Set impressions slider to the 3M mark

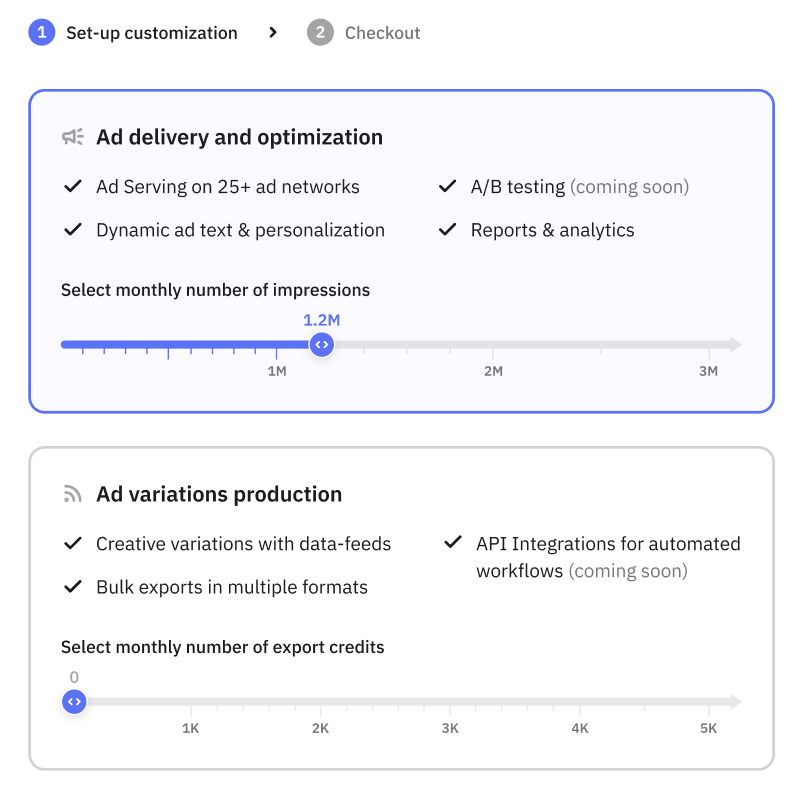point(709,345)
